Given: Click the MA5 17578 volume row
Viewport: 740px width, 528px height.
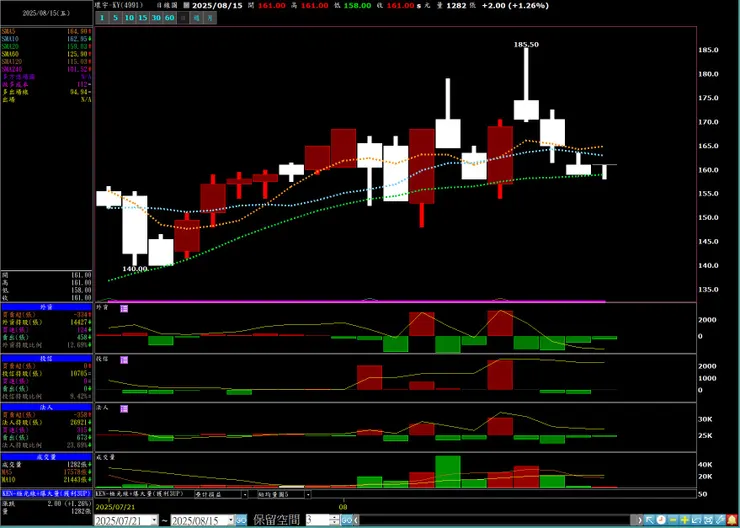Looking at the screenshot, I should (46, 472).
